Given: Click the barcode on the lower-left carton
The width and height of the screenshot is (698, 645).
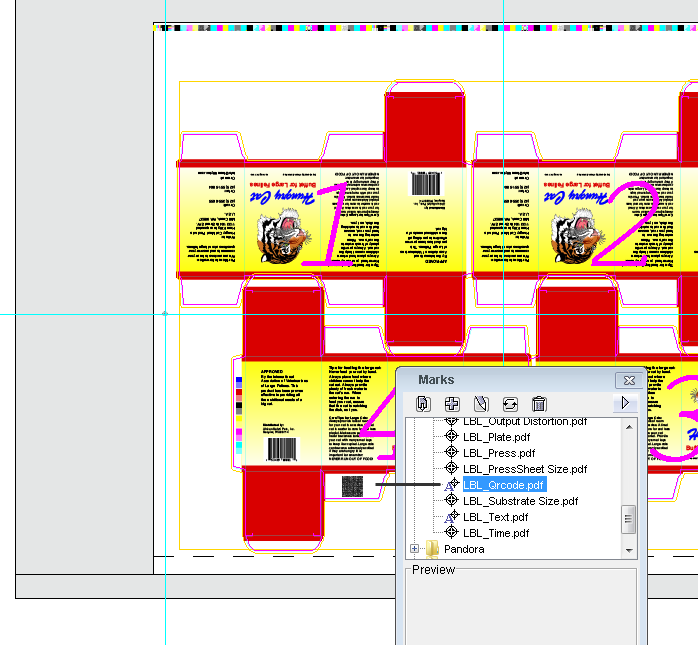Looking at the screenshot, I should pyautogui.click(x=282, y=450).
